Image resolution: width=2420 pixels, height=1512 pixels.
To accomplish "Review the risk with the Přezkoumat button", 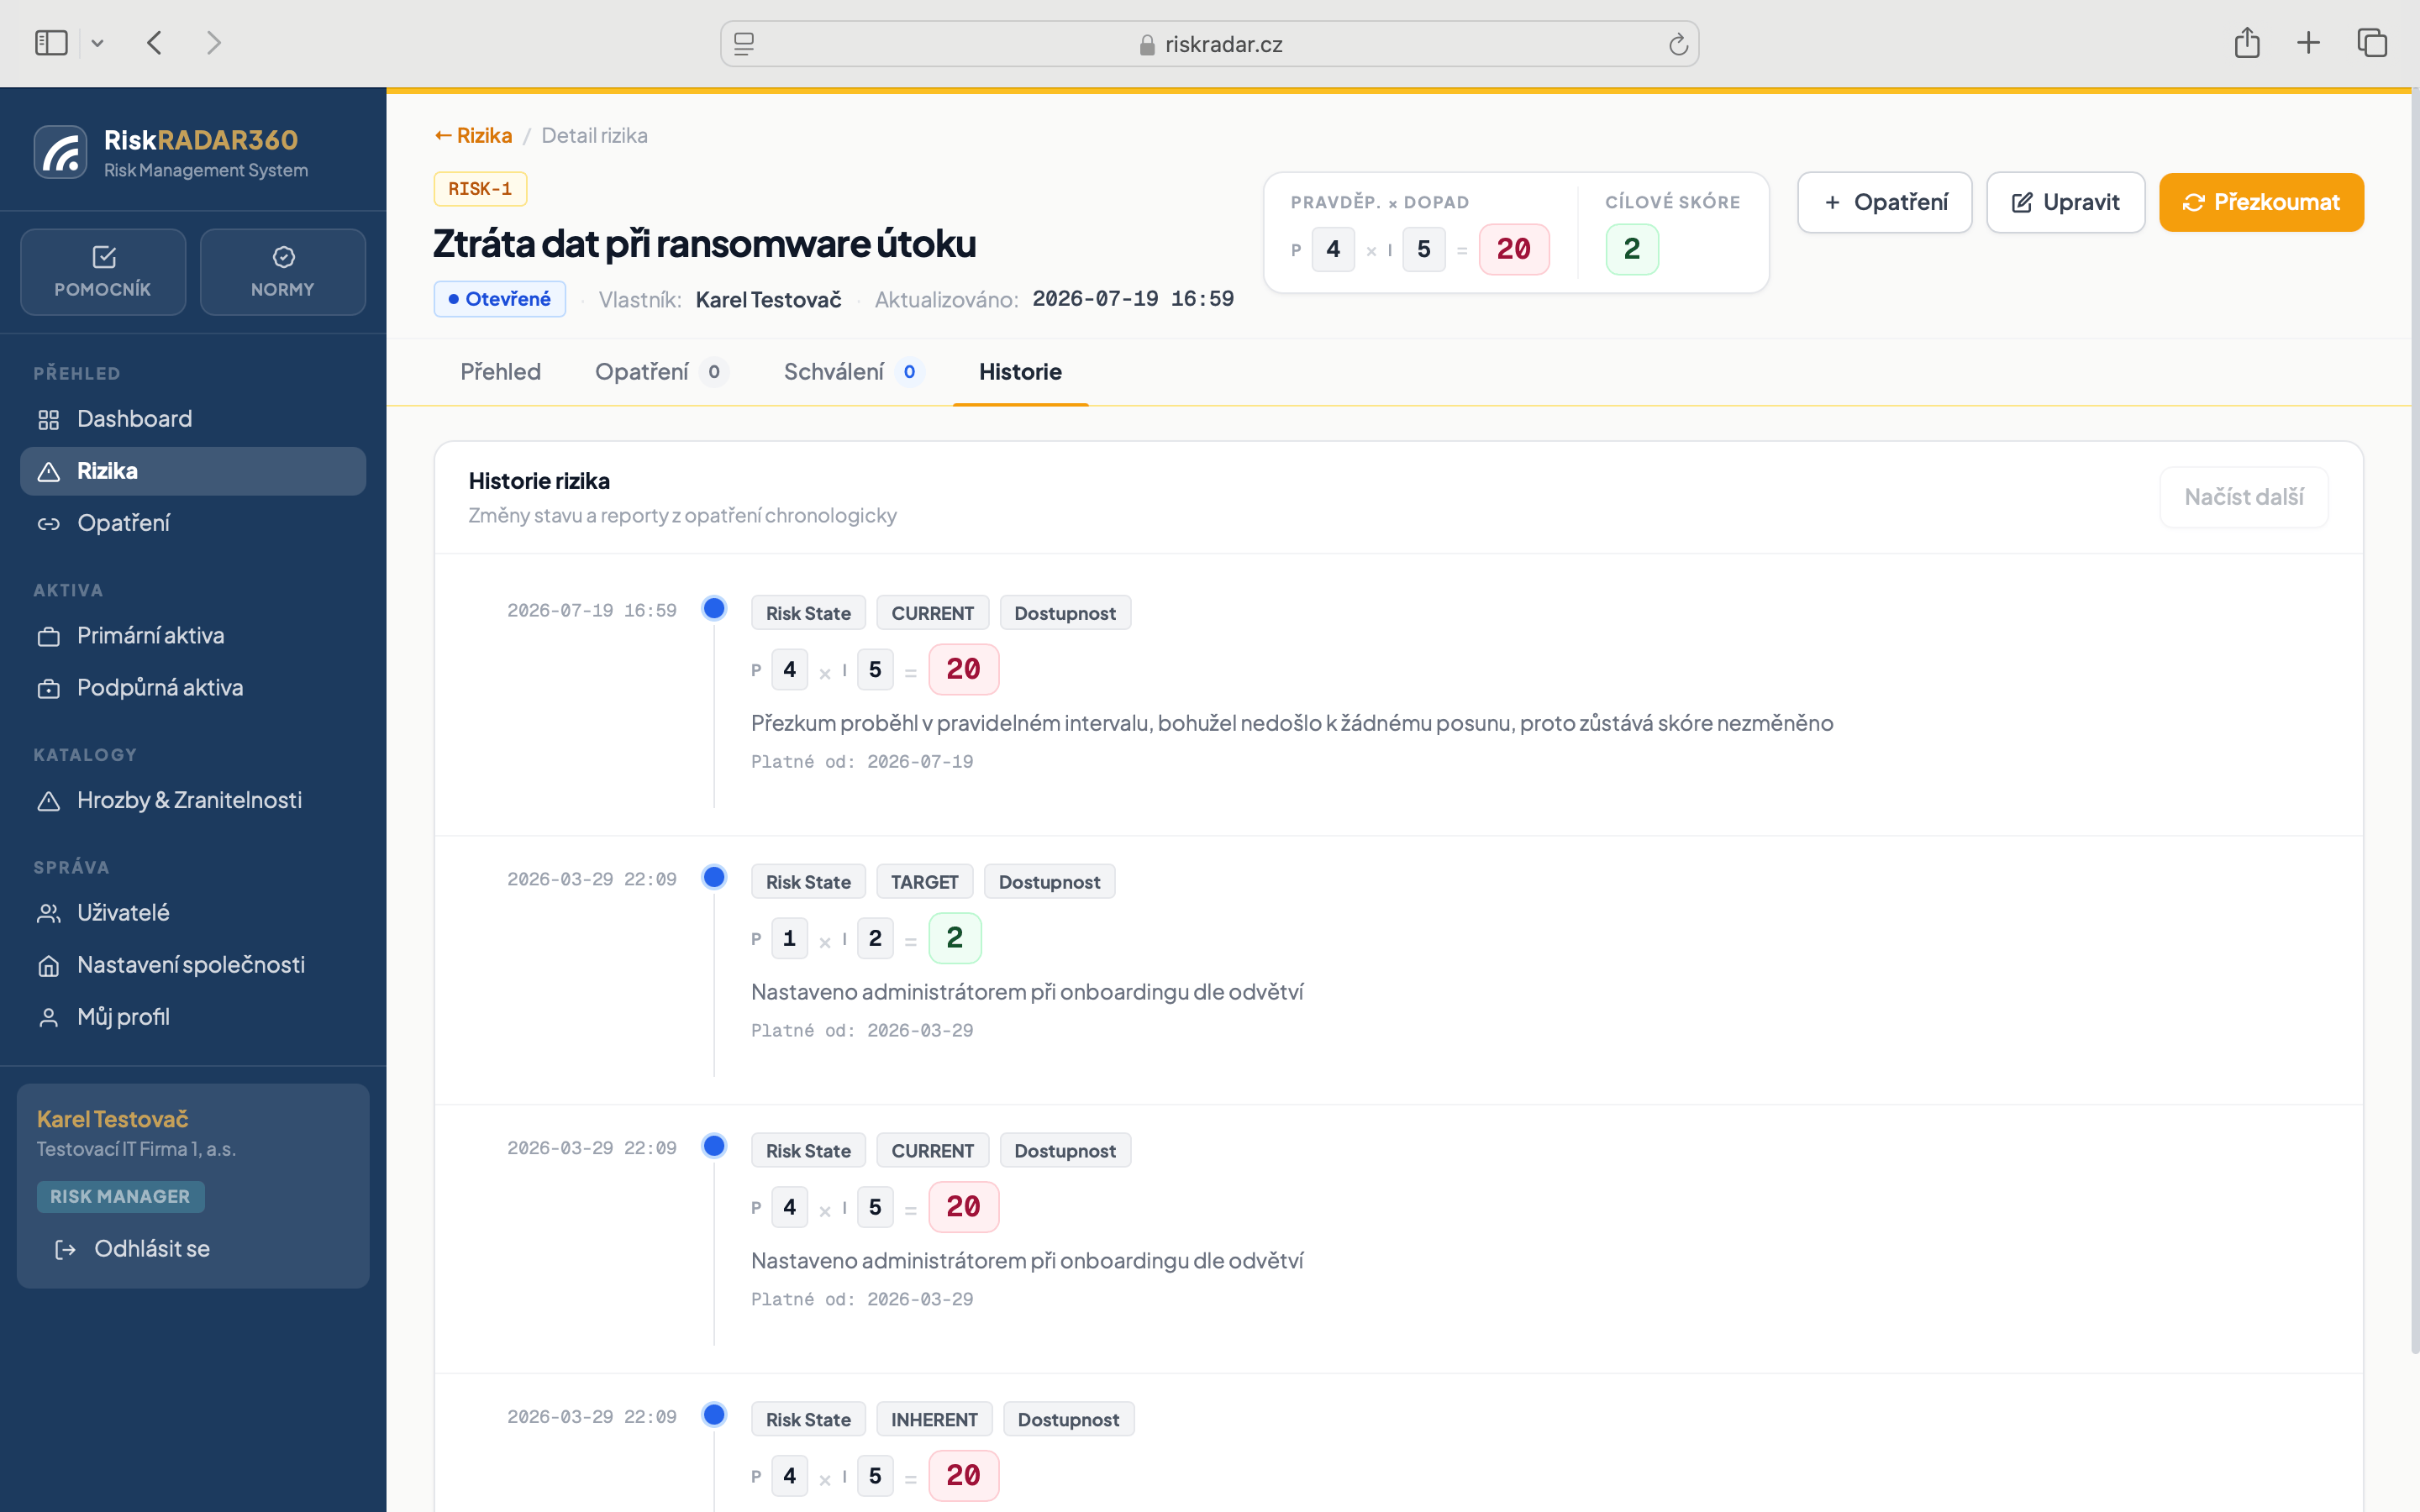I will point(2261,202).
